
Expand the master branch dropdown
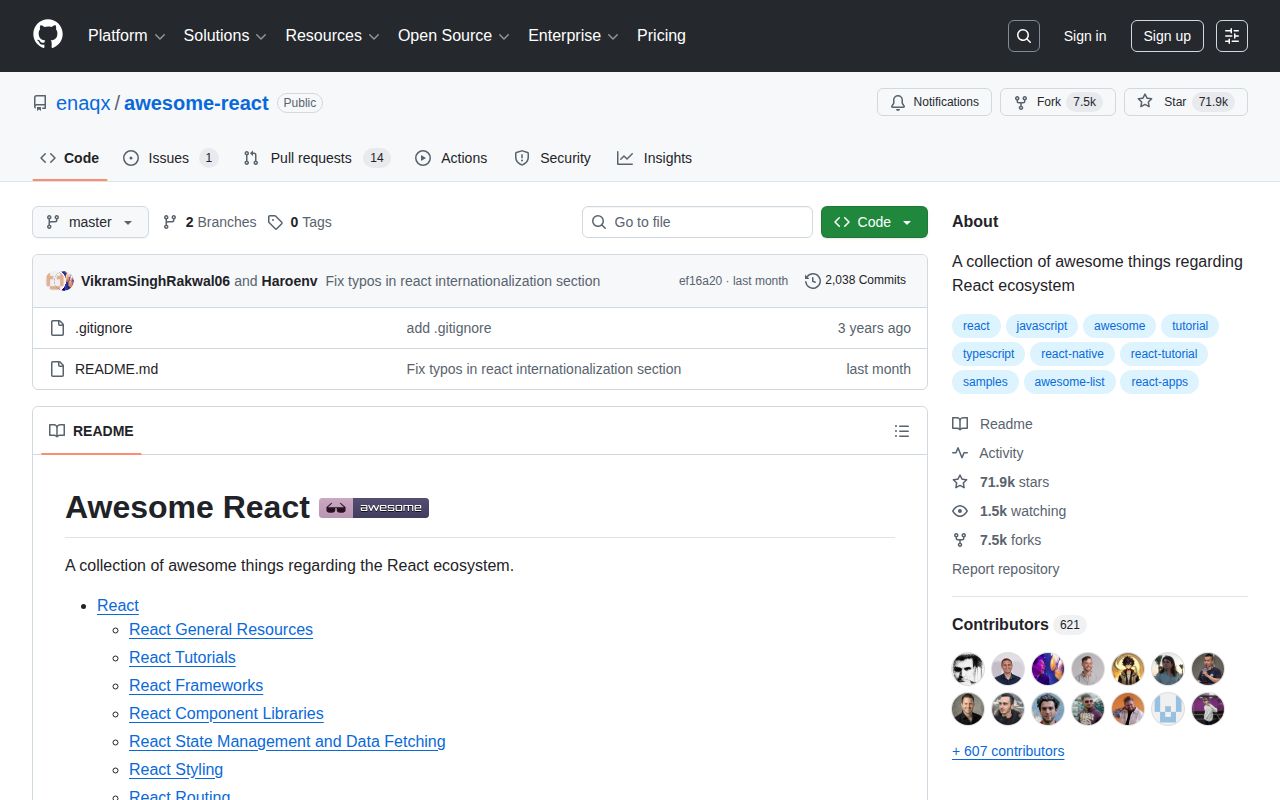coord(90,222)
